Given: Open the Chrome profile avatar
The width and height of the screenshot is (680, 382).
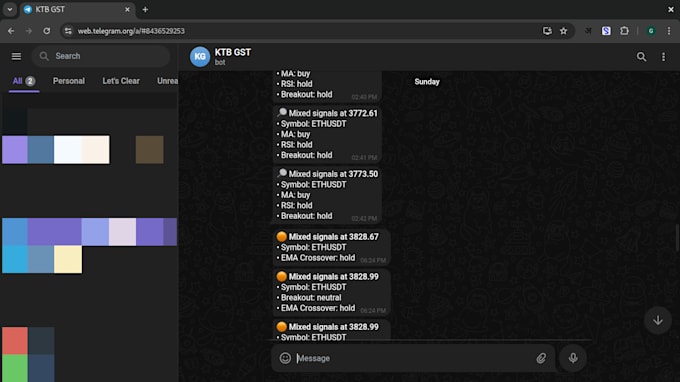Looking at the screenshot, I should 651,31.
